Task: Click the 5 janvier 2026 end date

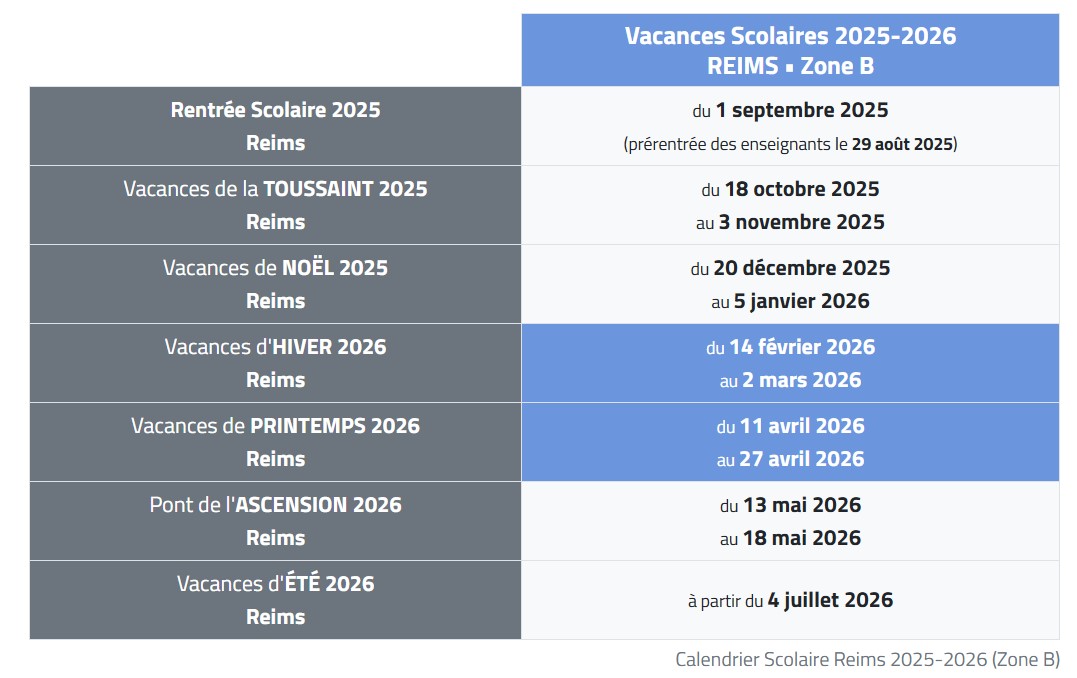Action: pyautogui.click(x=803, y=301)
